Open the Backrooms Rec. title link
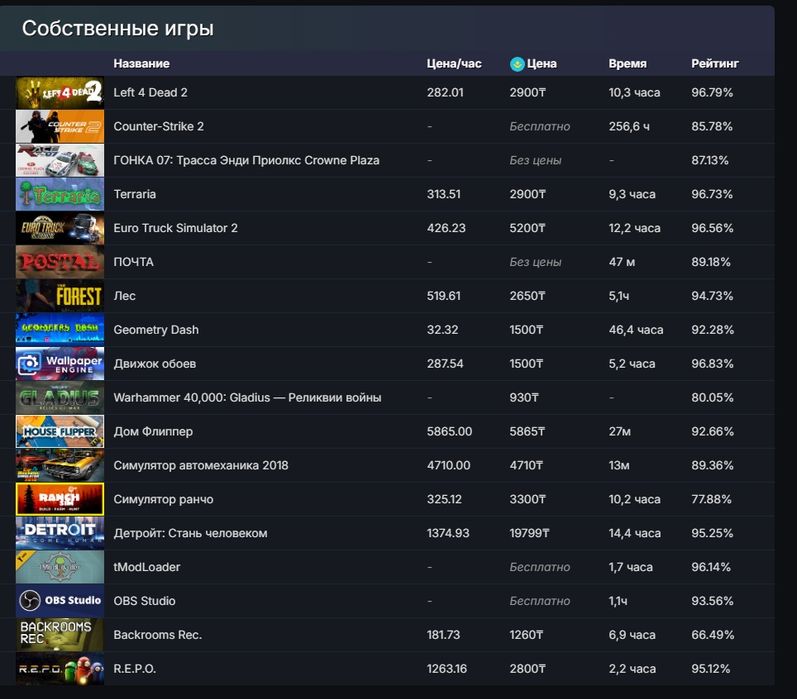797x699 pixels. point(158,635)
